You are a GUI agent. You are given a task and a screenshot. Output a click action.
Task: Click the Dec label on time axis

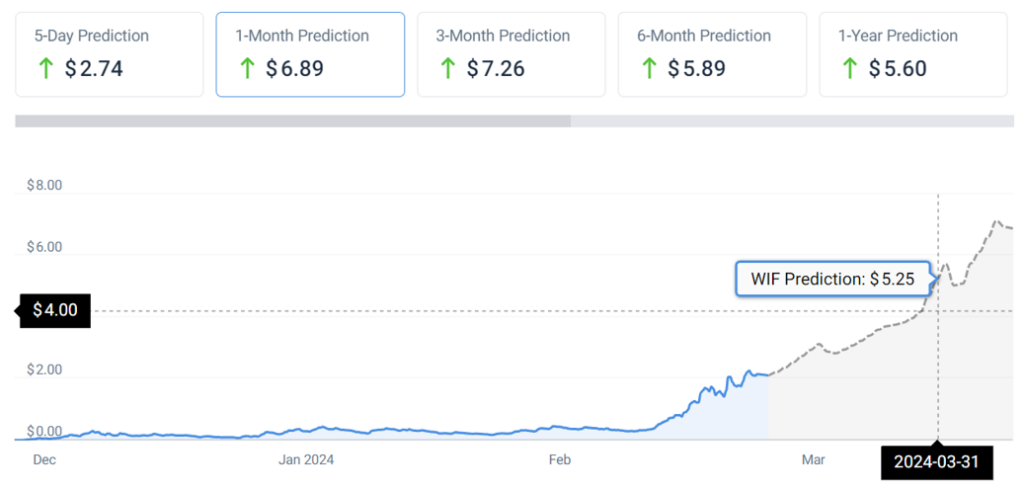coord(44,460)
